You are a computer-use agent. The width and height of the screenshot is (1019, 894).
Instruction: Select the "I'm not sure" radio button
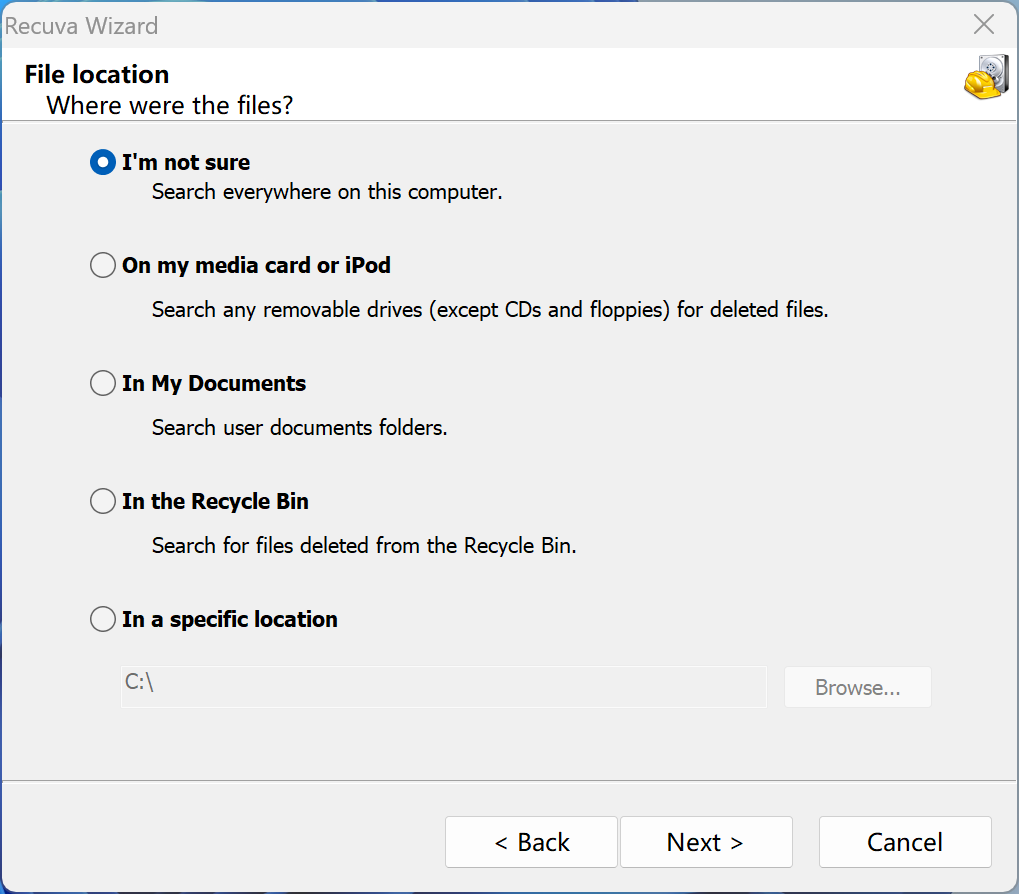103,162
